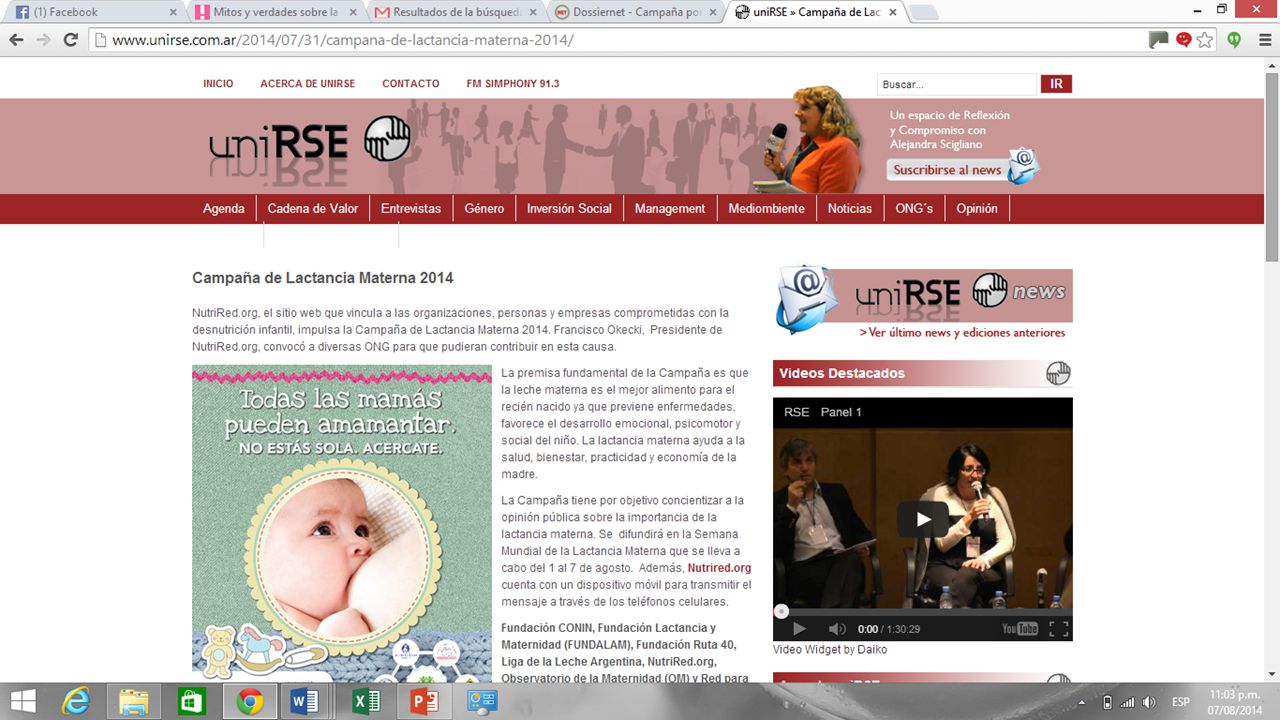
Task: Click the Nutrired.org link in article
Action: point(719,568)
